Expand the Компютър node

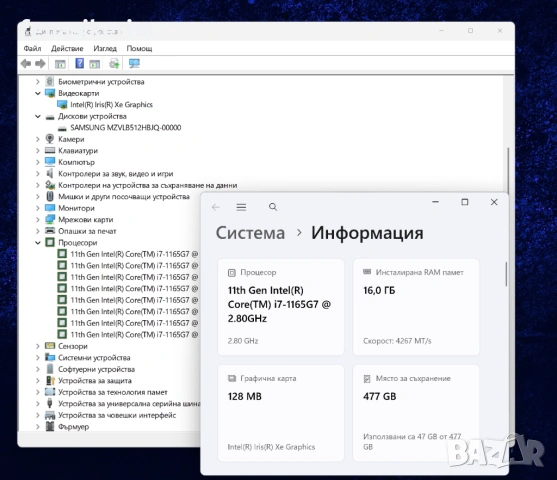(x=38, y=162)
